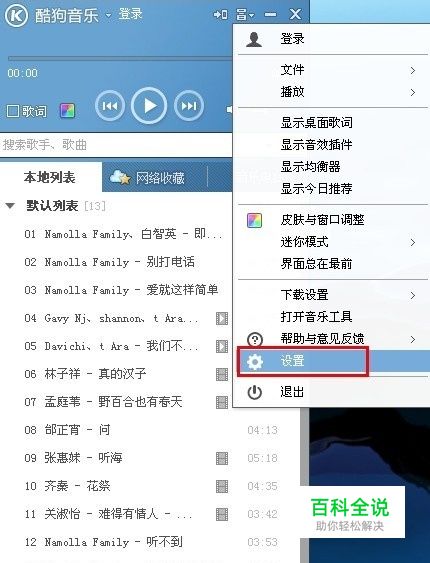Viewport: 430px width, 563px height.
Task: Click the MV icon on song 04
Action: (222, 318)
